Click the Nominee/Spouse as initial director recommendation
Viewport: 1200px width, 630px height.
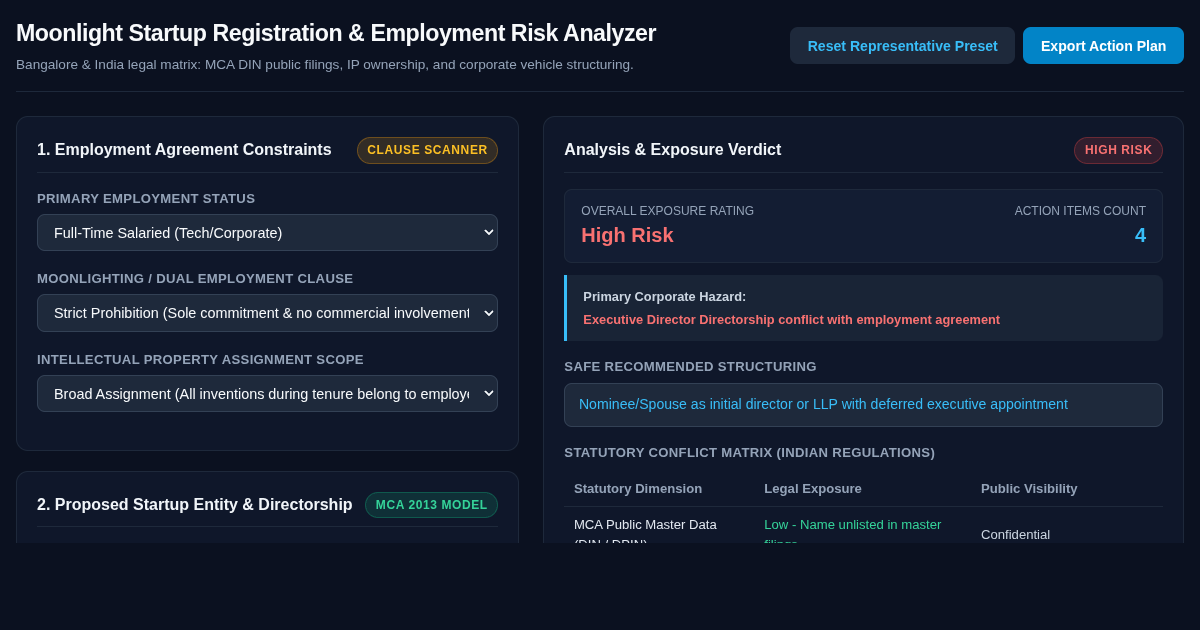click(863, 405)
